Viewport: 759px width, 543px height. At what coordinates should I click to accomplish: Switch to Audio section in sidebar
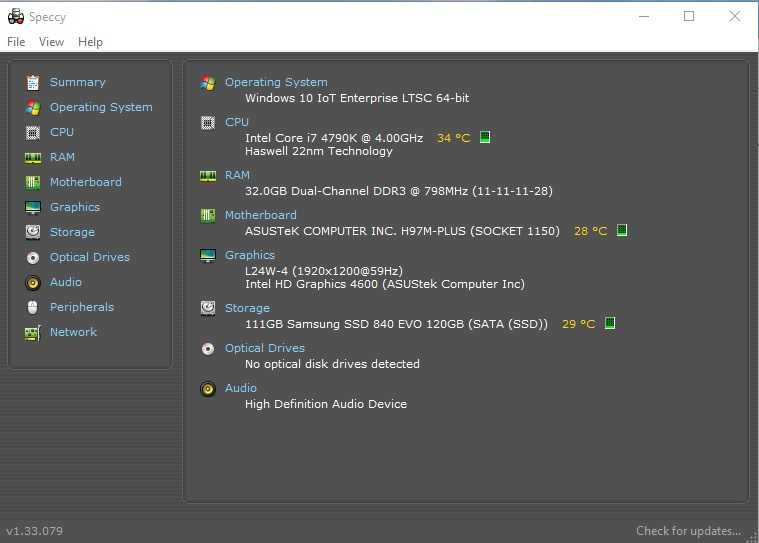tap(65, 282)
